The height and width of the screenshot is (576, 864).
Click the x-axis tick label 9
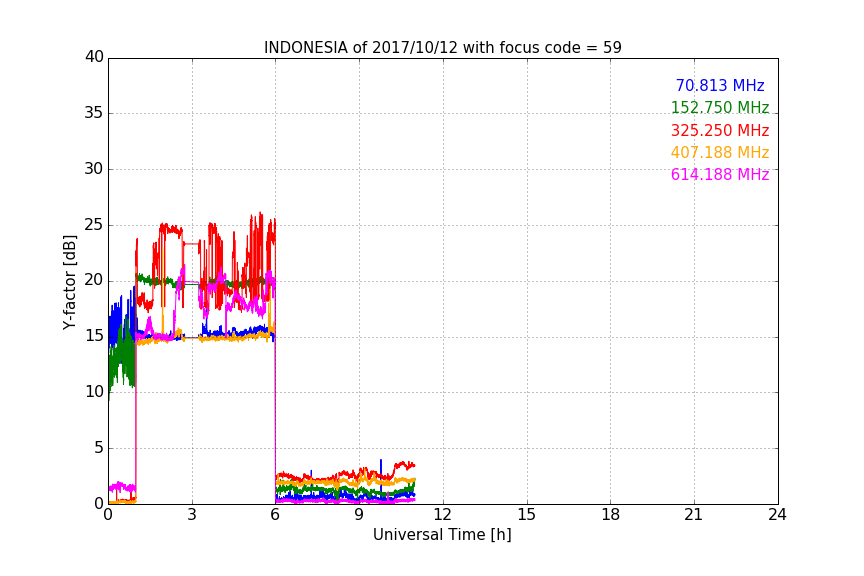pos(359,515)
